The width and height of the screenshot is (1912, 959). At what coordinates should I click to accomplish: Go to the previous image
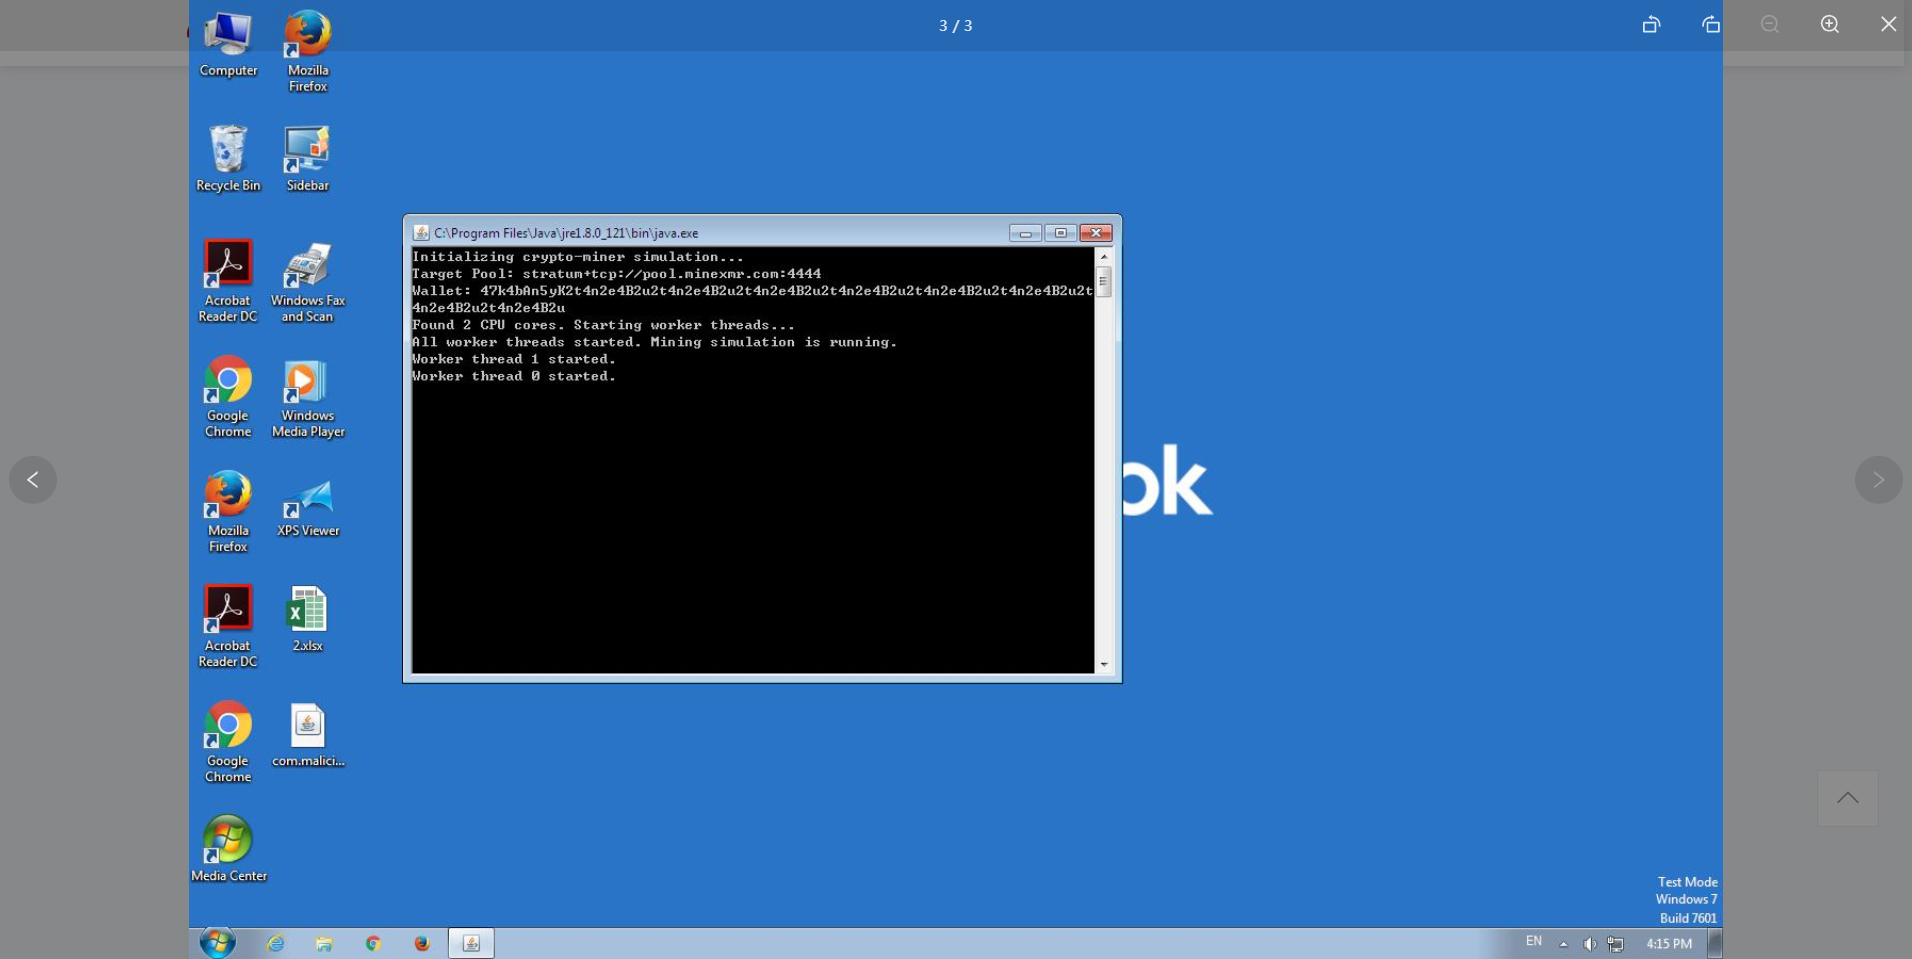33,480
